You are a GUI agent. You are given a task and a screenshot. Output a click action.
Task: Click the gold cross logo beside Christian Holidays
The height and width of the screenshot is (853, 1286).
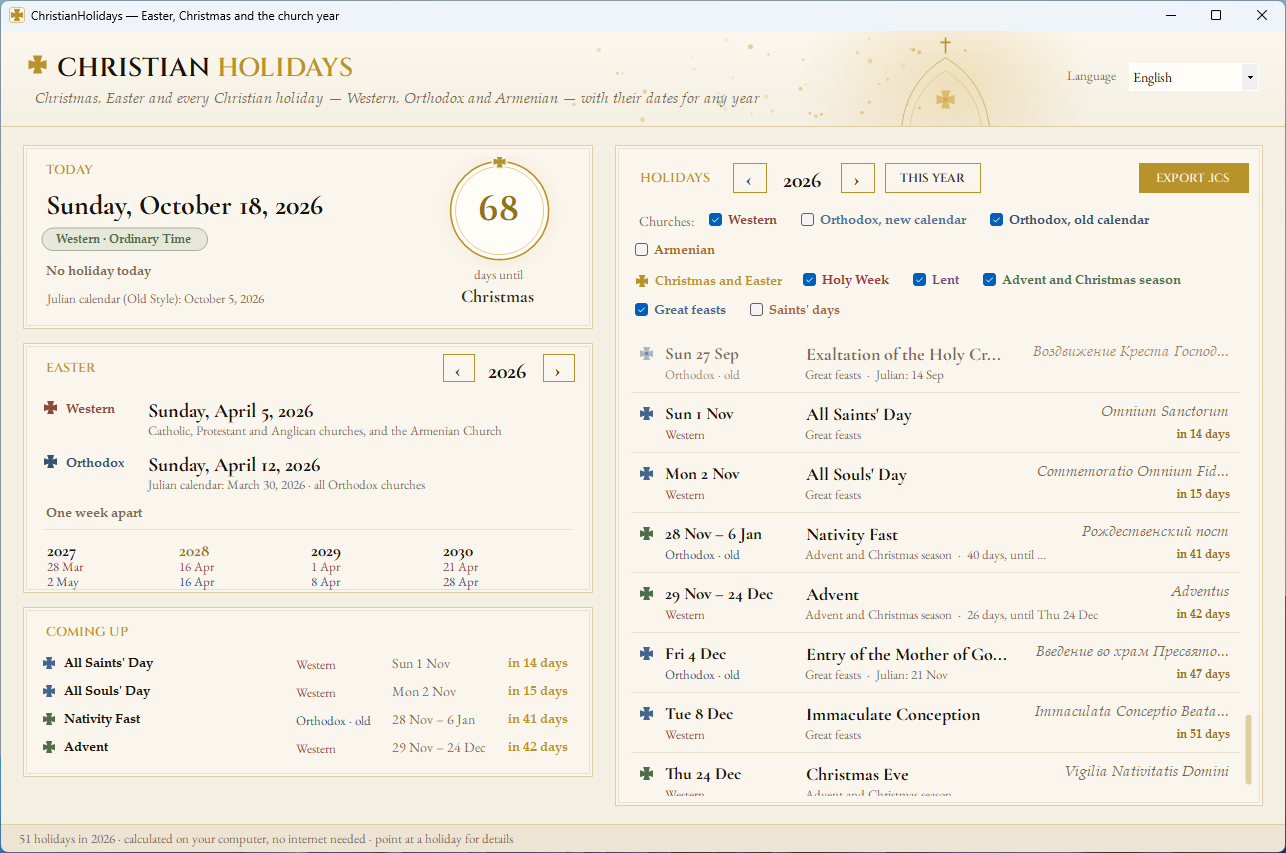point(37,65)
